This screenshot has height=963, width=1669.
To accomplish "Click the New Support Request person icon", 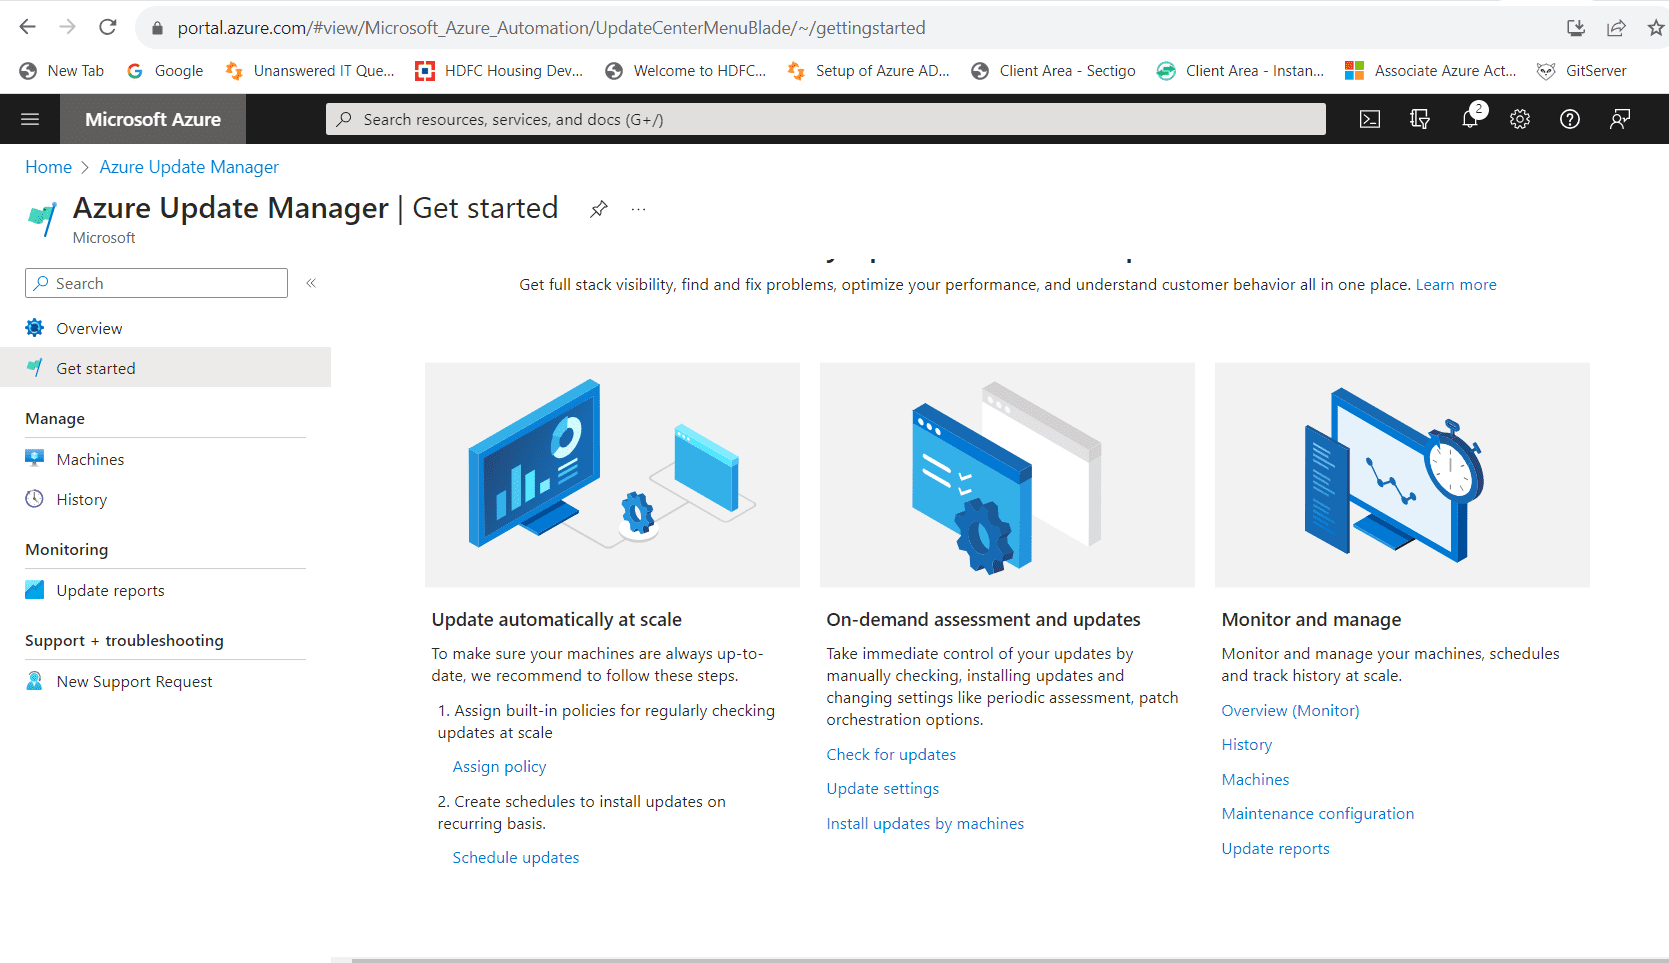I will [x=35, y=681].
